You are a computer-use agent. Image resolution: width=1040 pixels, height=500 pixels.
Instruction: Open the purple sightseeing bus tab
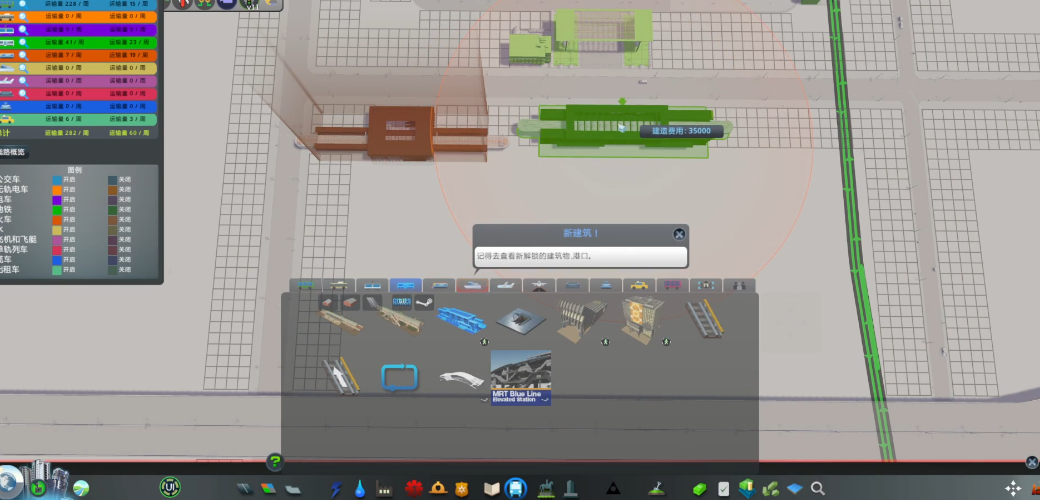click(673, 285)
